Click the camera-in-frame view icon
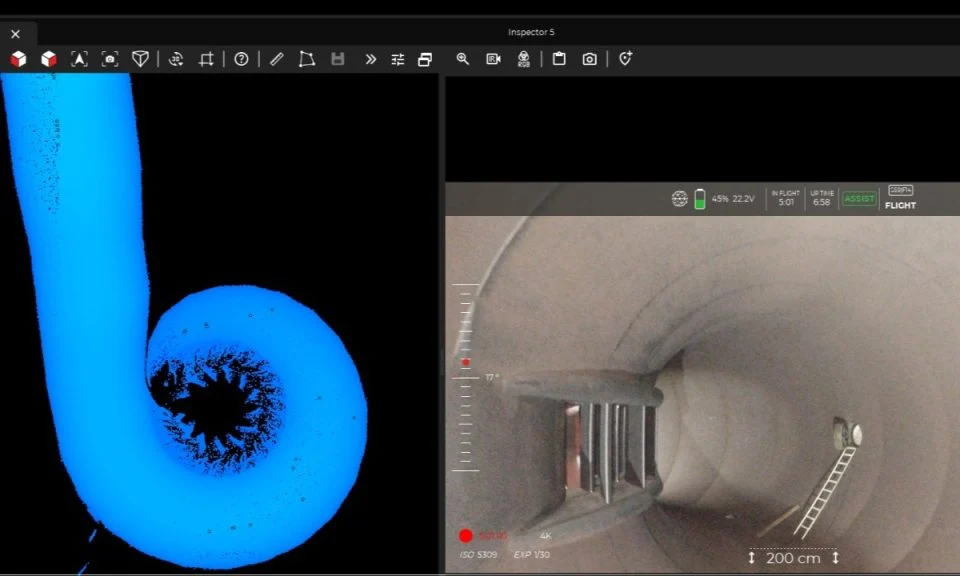The image size is (960, 576). [110, 59]
